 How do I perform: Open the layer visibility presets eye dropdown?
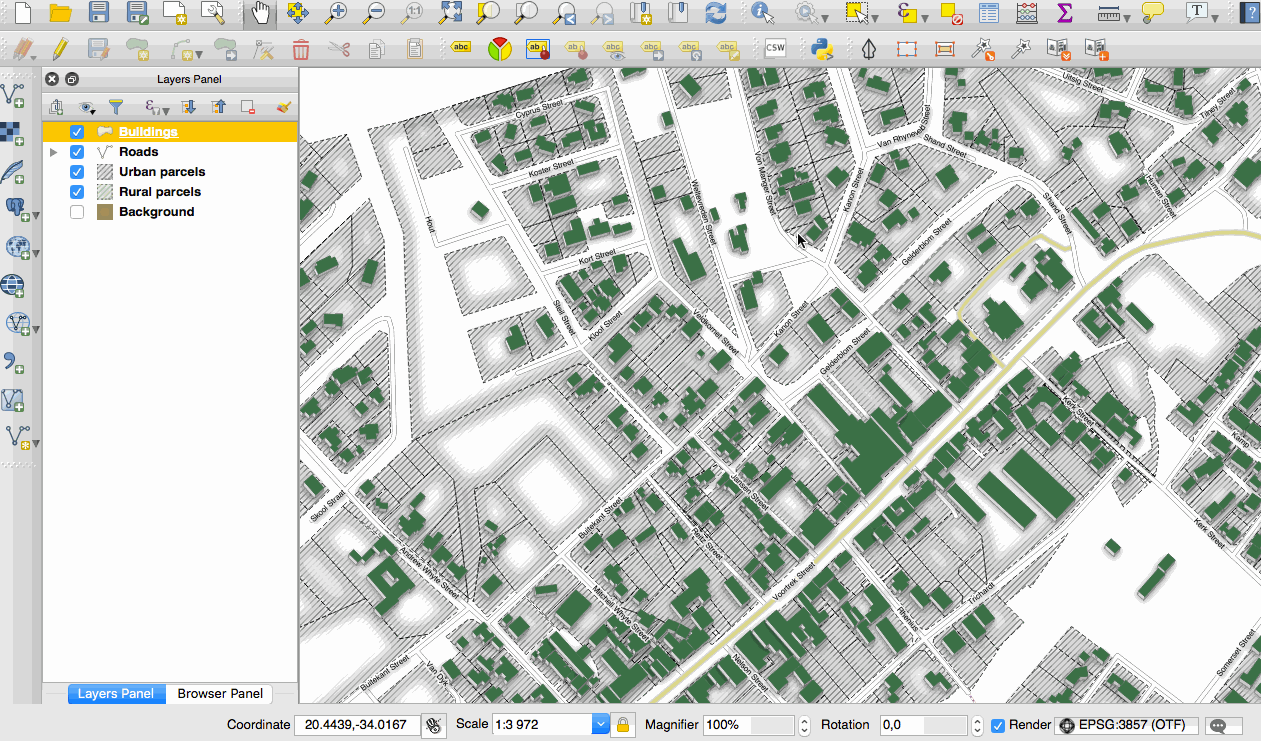coord(87,107)
